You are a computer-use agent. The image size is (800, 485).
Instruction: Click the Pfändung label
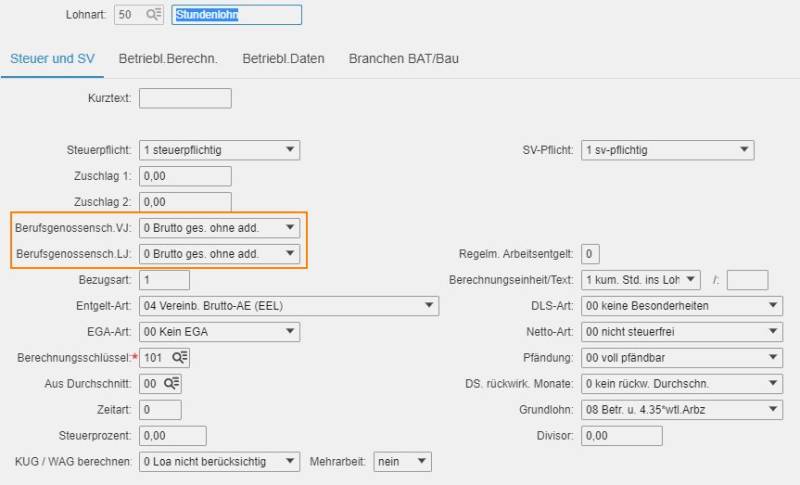pos(548,358)
